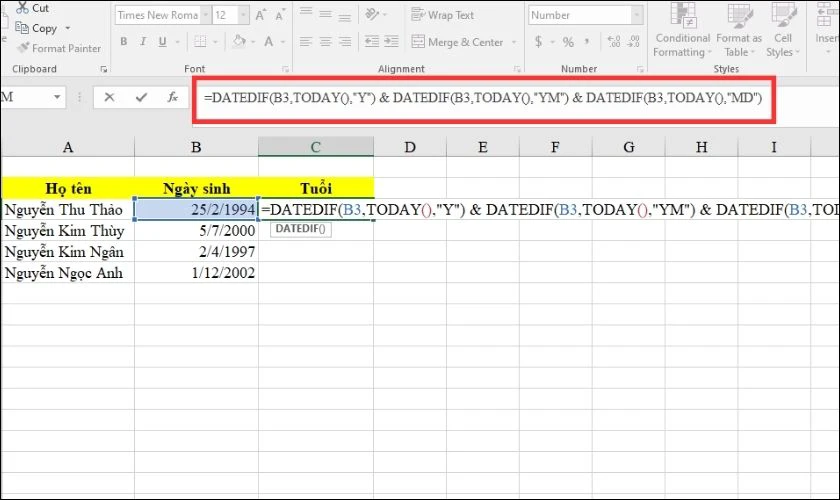Click the Copy button
The width and height of the screenshot is (840, 500).
point(36,28)
